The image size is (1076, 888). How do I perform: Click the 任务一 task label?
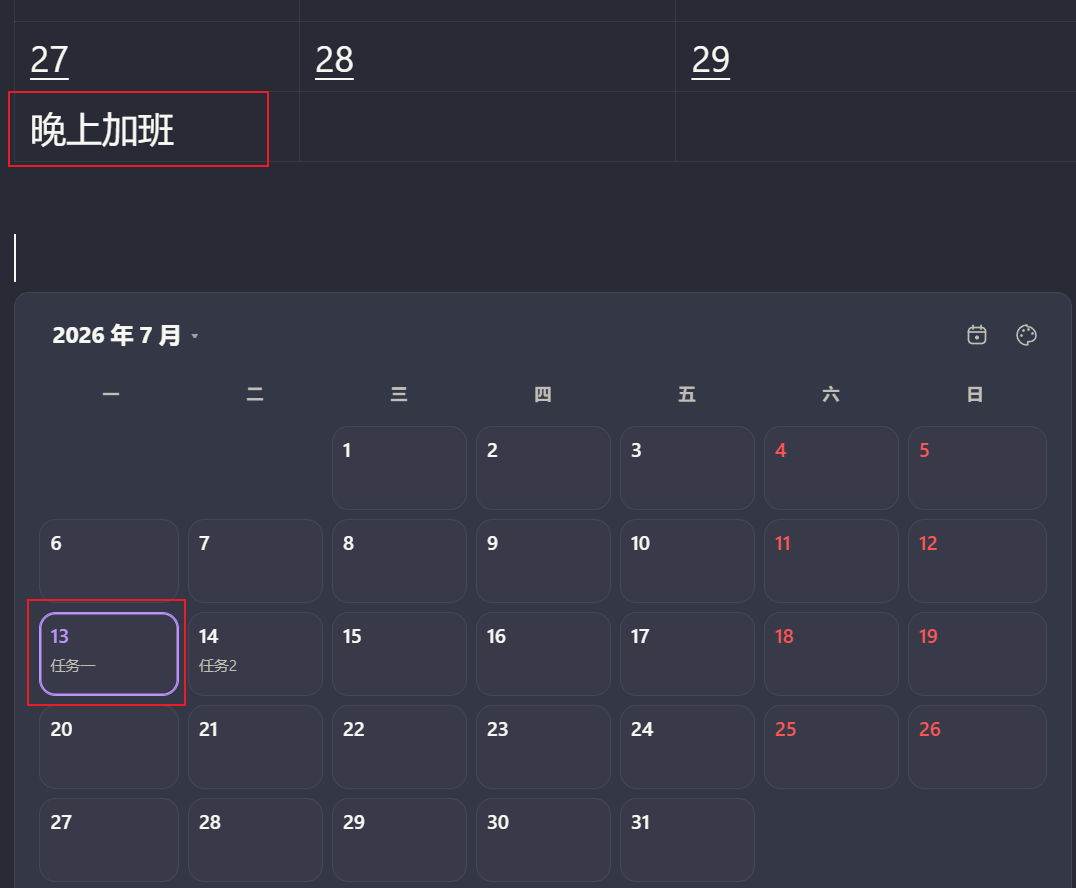pos(73,666)
